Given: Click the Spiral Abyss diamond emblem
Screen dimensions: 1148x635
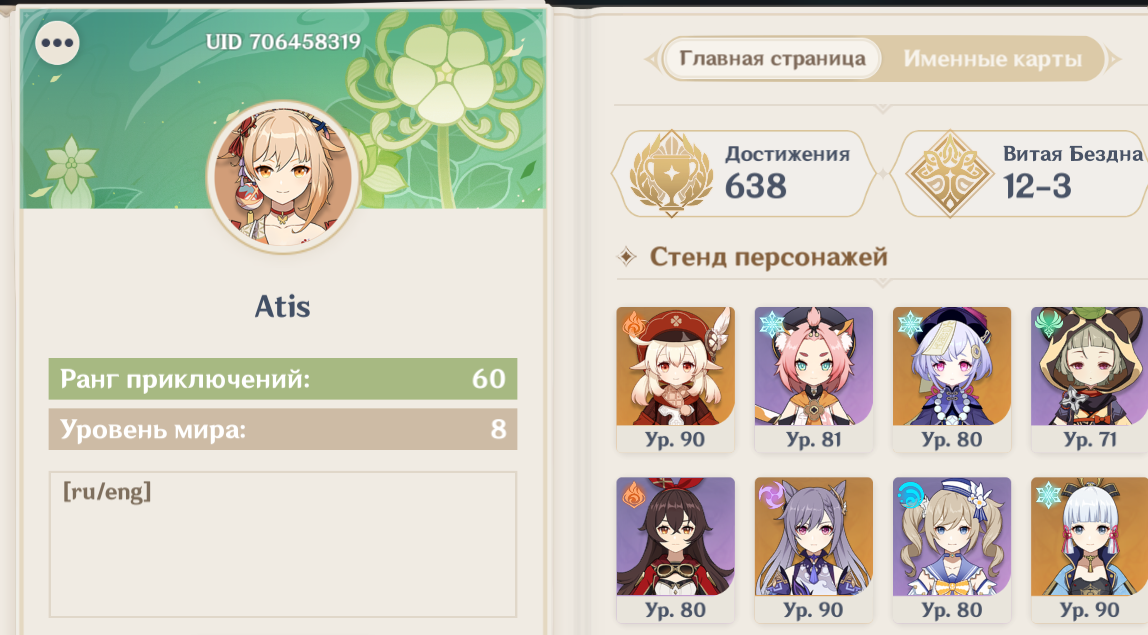Looking at the screenshot, I should [x=950, y=174].
